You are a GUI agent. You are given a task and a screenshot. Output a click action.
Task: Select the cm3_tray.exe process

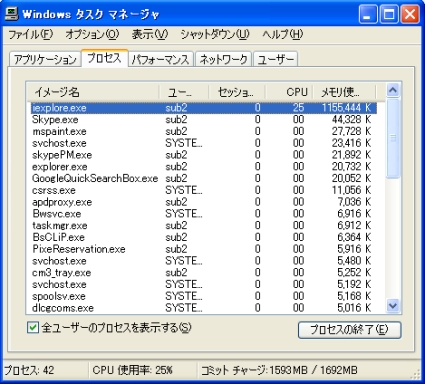[x=204, y=273]
